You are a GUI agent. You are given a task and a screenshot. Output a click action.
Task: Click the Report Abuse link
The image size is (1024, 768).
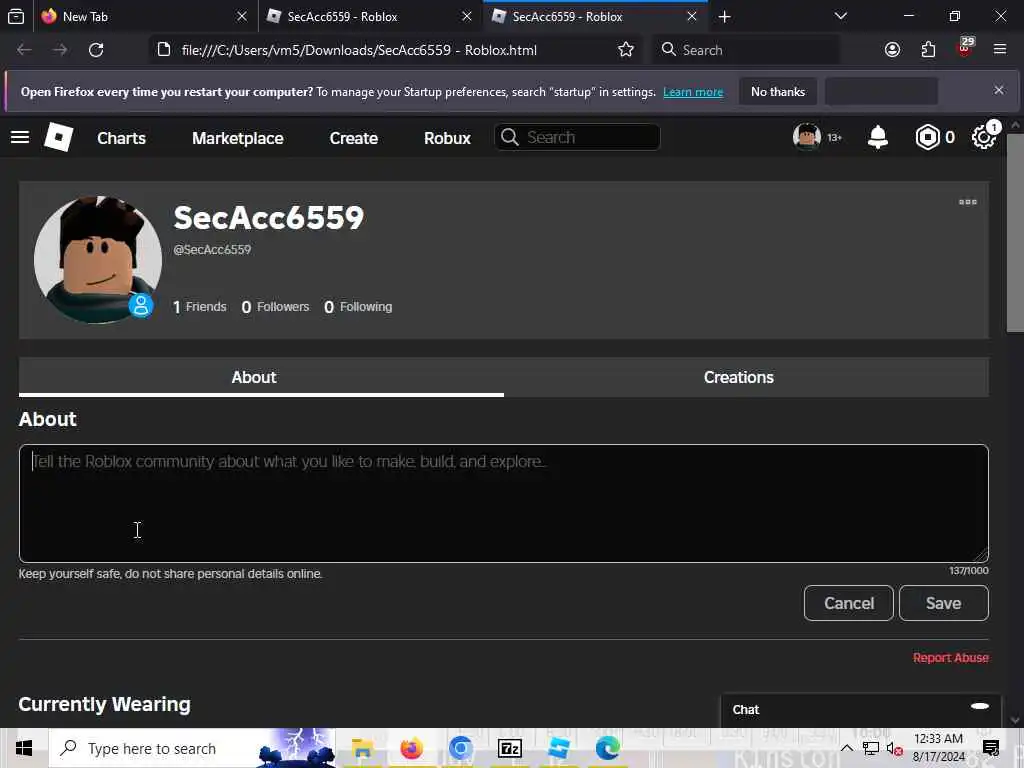(950, 658)
